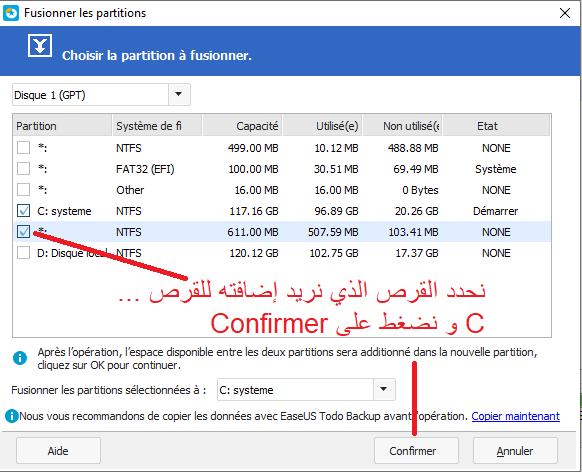This screenshot has height=472, width=582.
Task: Click the merge partition header icon
Action: (x=40, y=46)
